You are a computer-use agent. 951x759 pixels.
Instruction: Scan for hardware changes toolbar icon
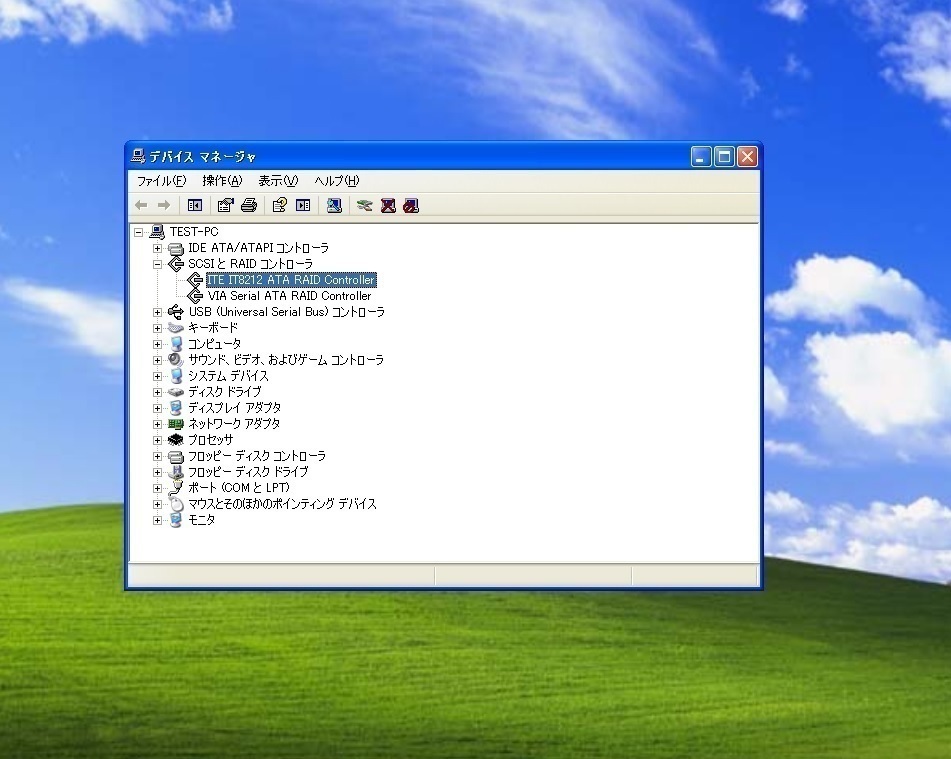point(334,206)
